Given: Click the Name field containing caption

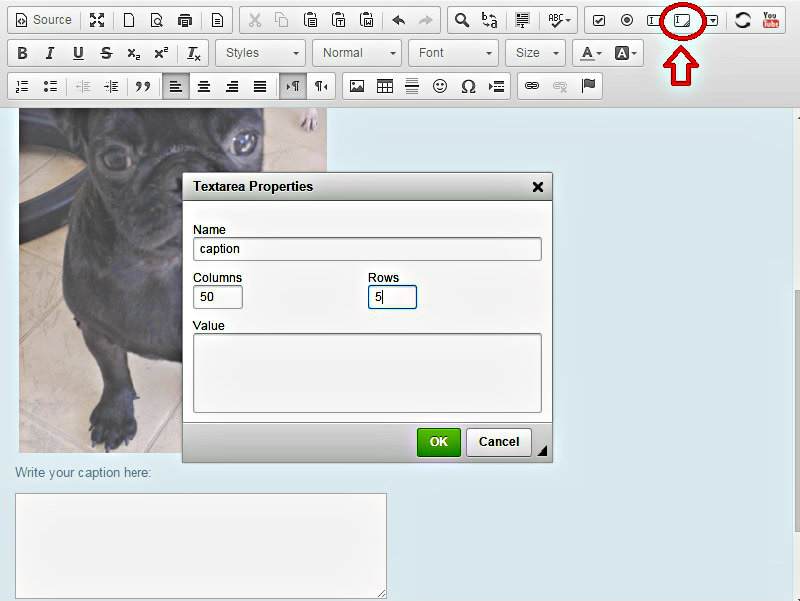Looking at the screenshot, I should tap(367, 249).
